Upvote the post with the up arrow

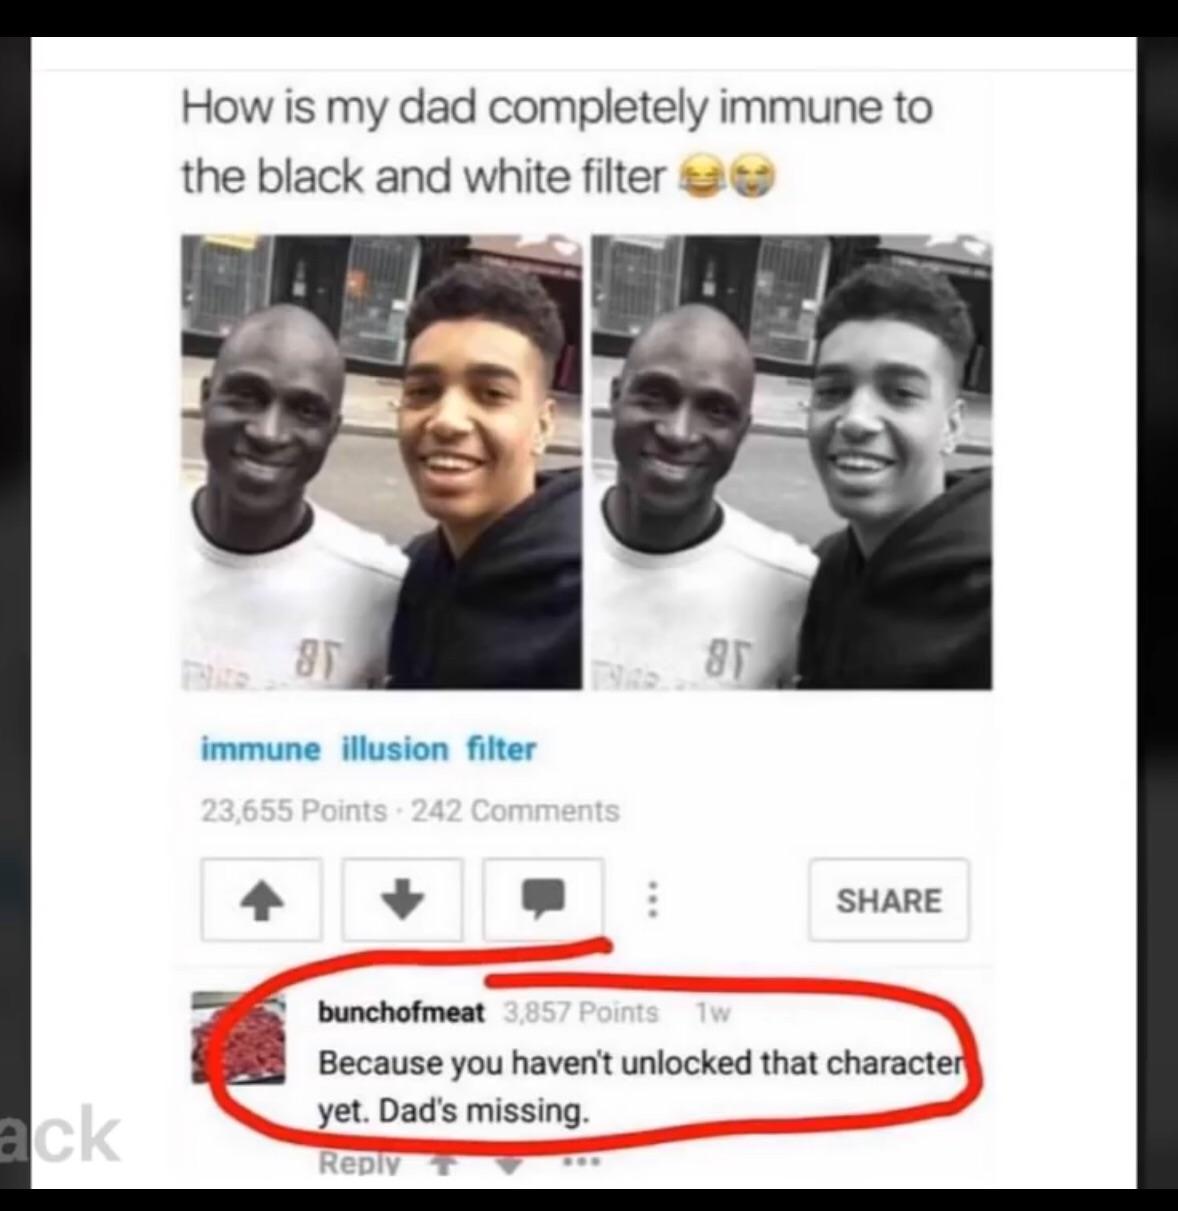261,900
